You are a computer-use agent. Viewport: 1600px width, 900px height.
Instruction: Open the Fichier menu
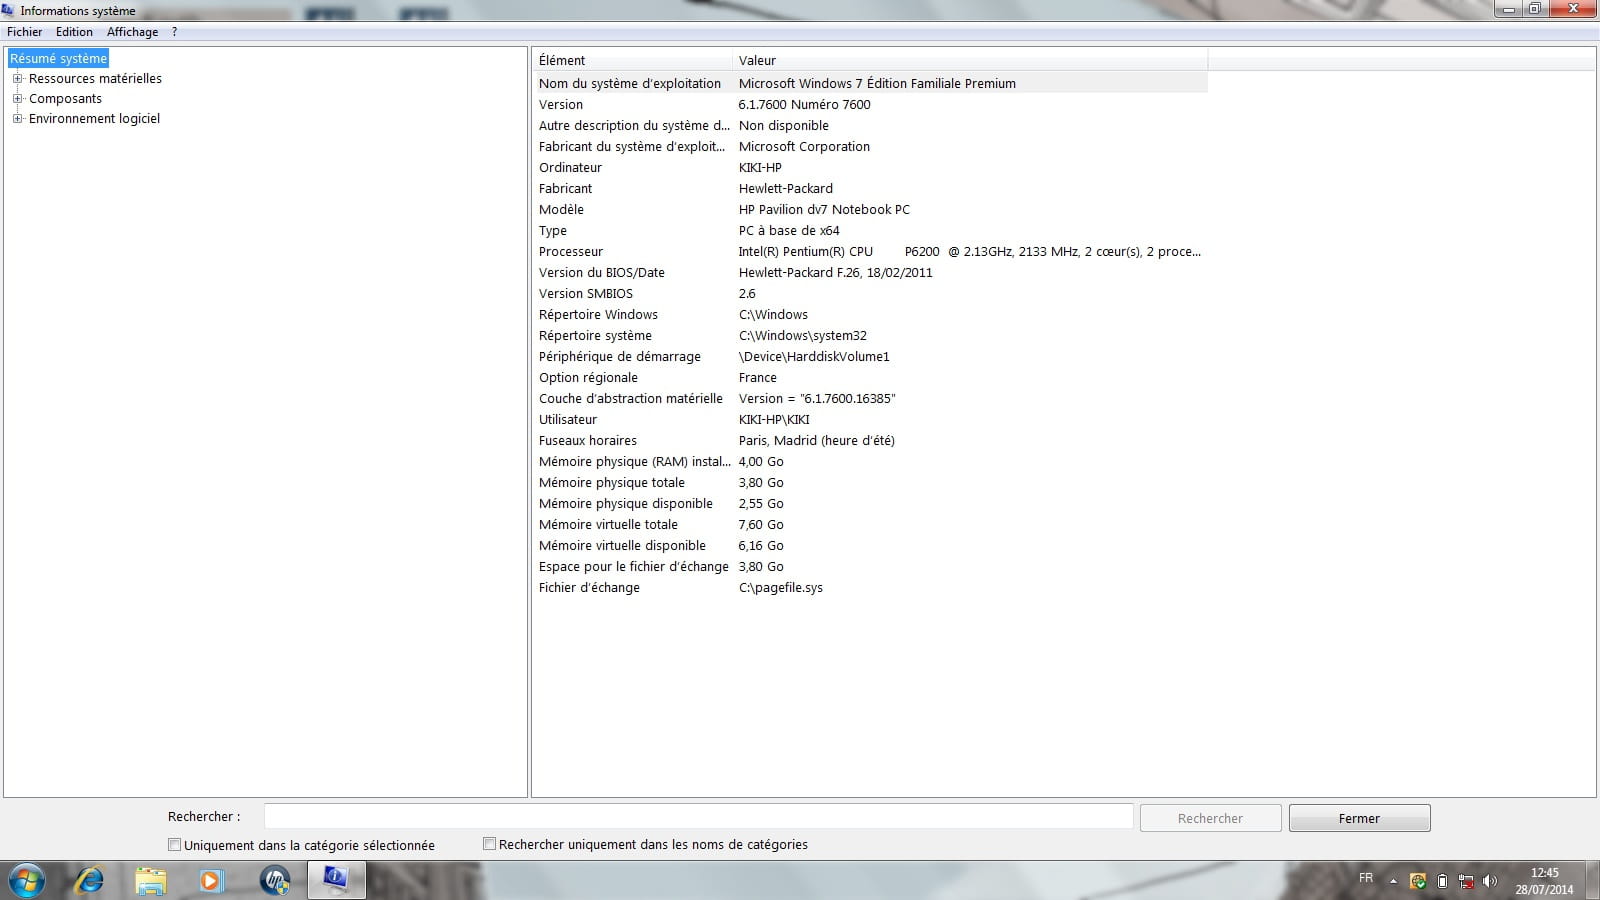25,32
